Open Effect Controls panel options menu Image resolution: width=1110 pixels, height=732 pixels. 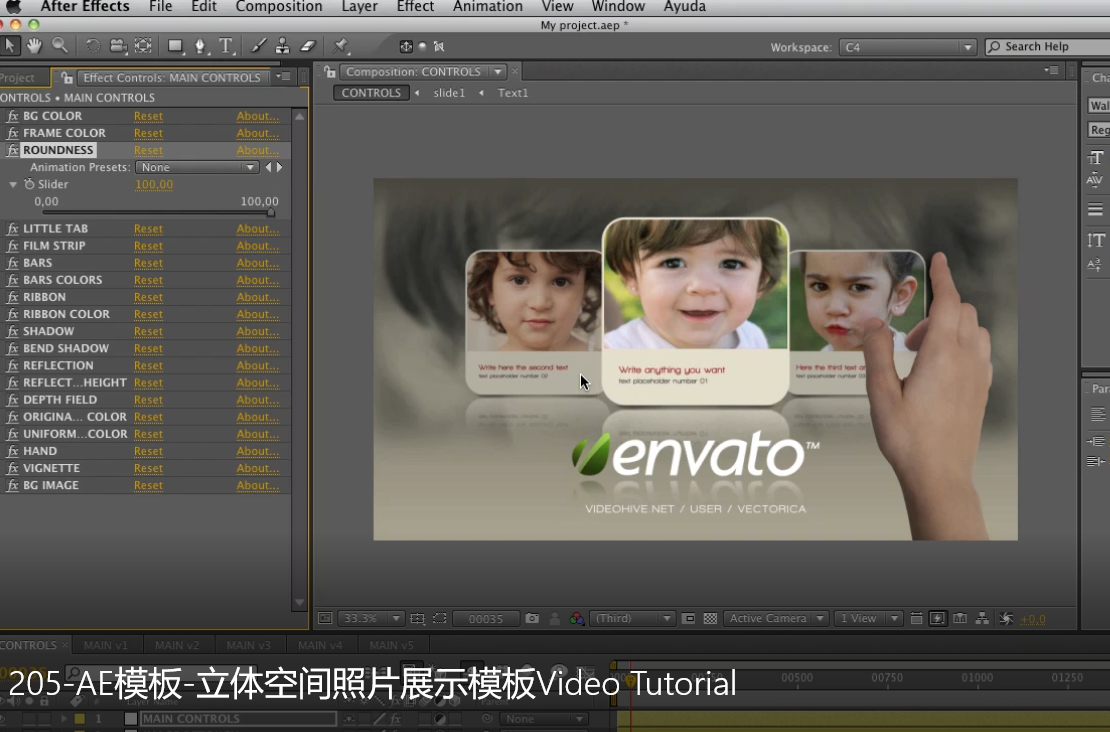coord(283,76)
